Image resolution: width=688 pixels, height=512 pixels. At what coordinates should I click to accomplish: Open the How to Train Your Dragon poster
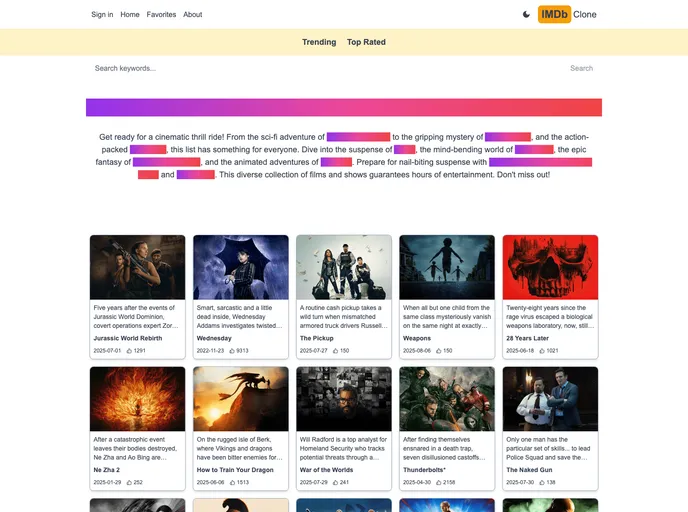click(241, 399)
